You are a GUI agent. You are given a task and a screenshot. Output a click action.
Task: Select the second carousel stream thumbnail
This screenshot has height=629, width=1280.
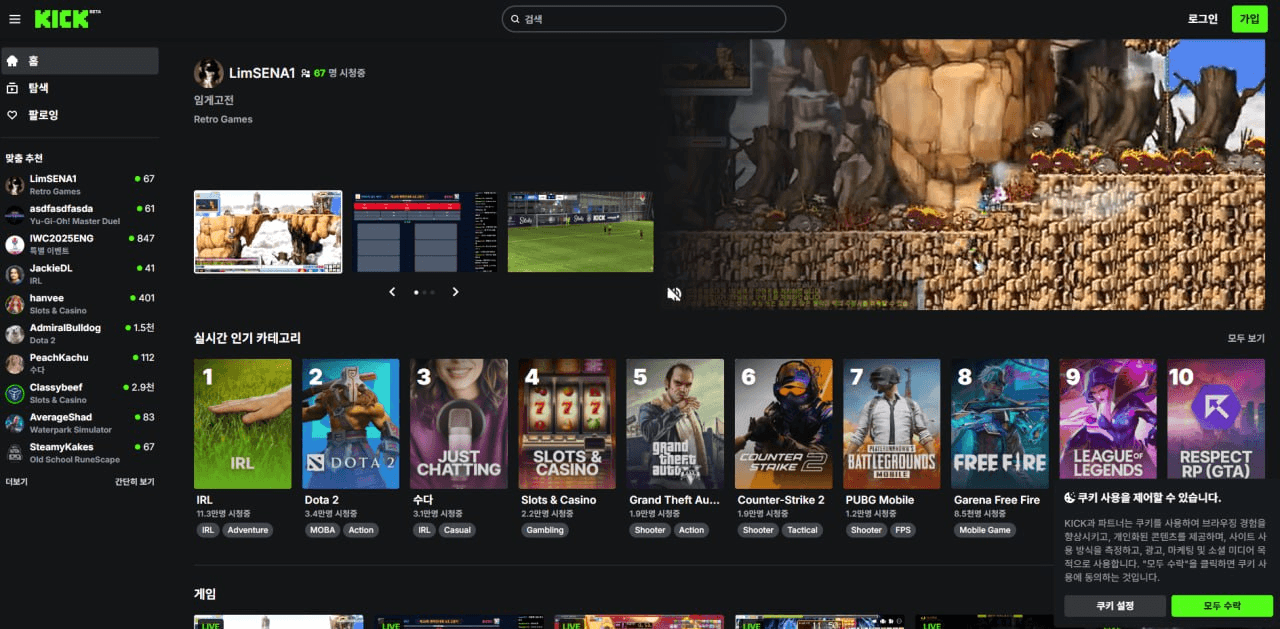425,232
